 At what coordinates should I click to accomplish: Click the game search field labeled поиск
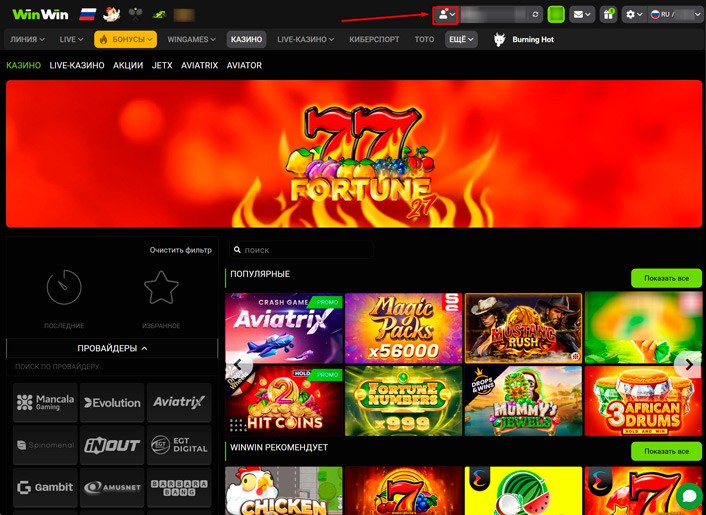(301, 250)
